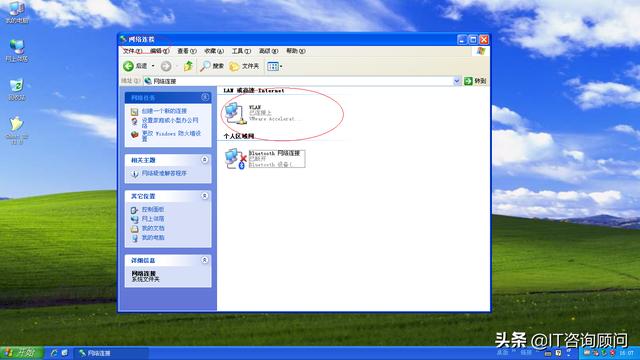Open the Back history dropdown arrow
The width and height of the screenshot is (640, 360).
pos(153,66)
